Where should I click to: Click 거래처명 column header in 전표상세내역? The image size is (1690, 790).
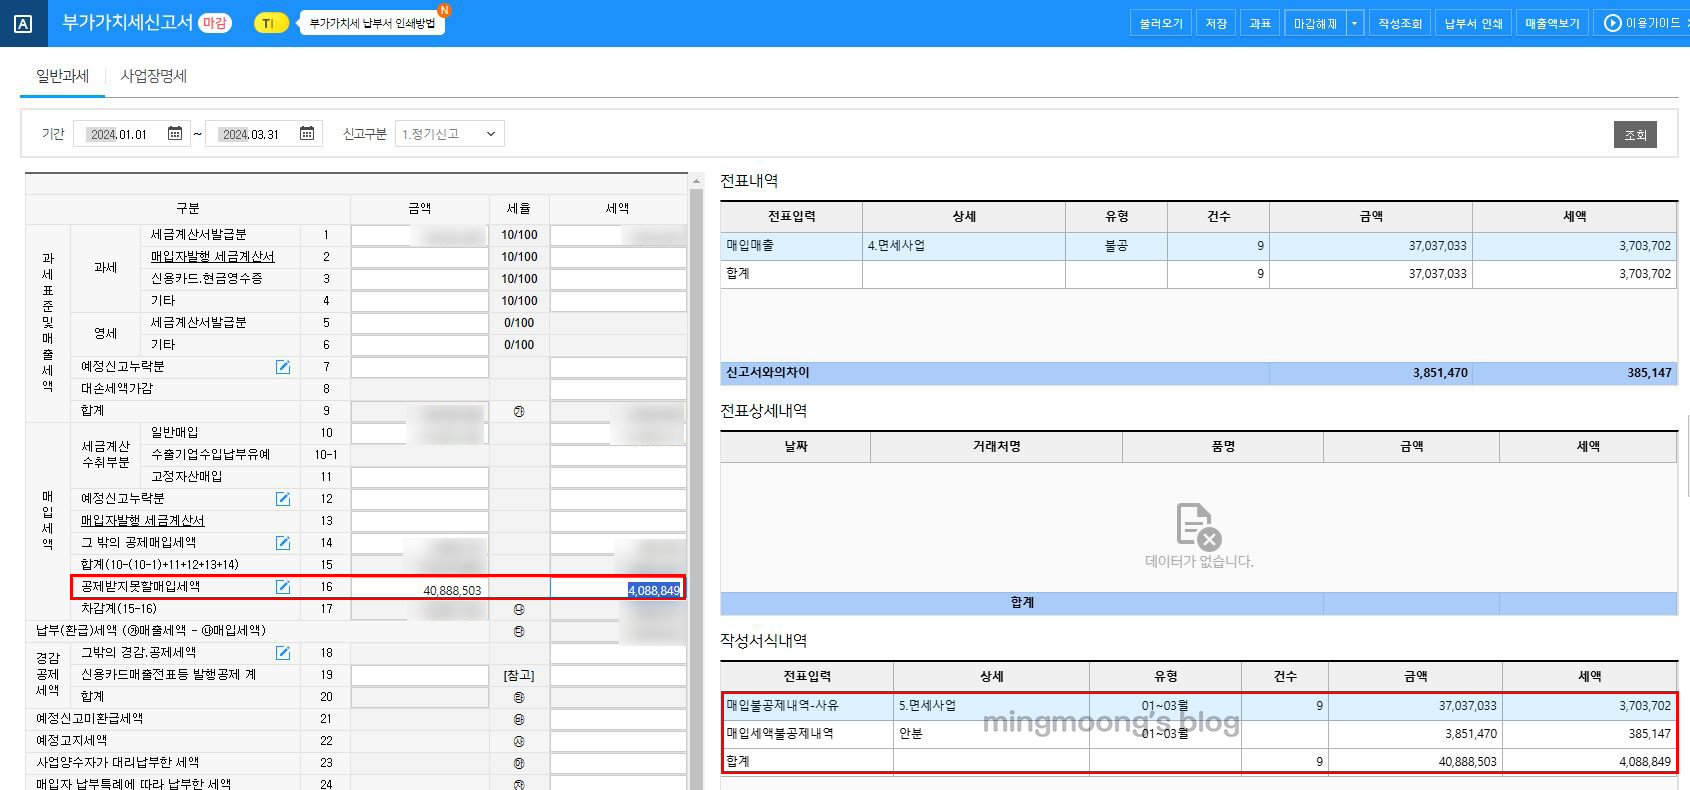[x=996, y=446]
